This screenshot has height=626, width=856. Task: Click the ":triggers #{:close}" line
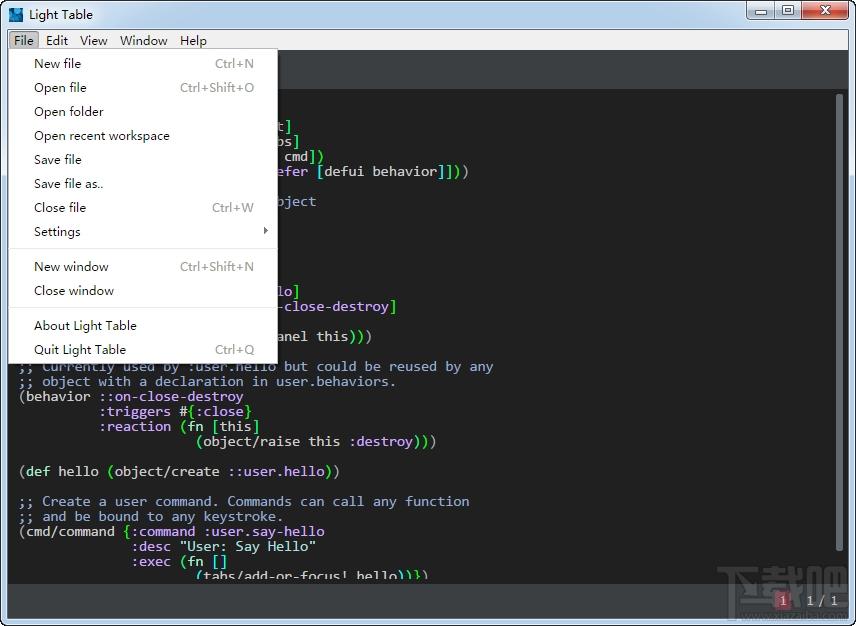(x=175, y=412)
